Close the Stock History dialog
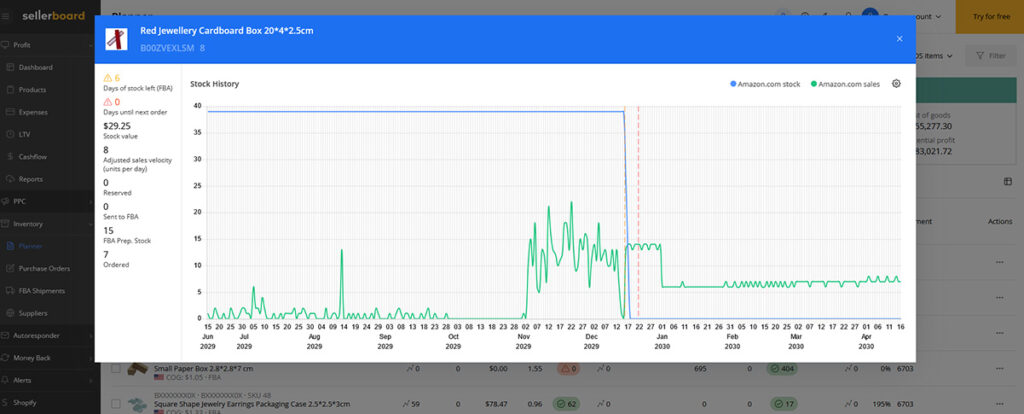 click(899, 39)
